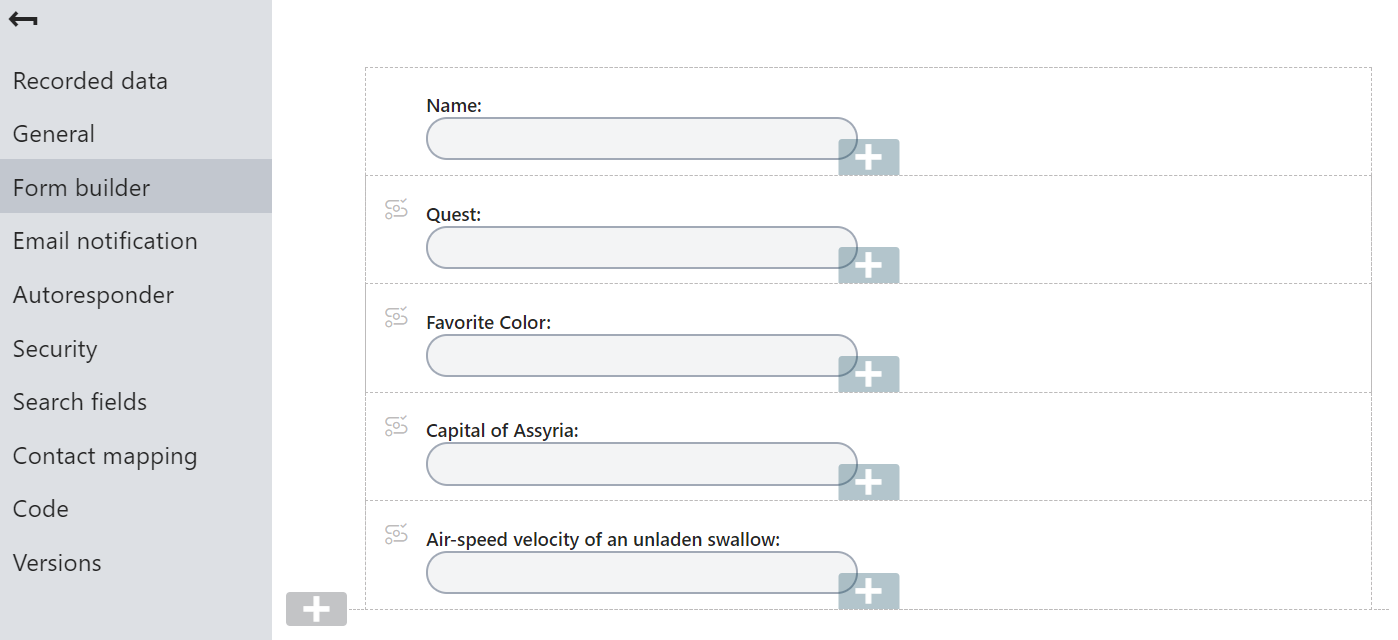The image size is (1398, 640).
Task: Click the plus icon under the Quest field
Action: (868, 265)
